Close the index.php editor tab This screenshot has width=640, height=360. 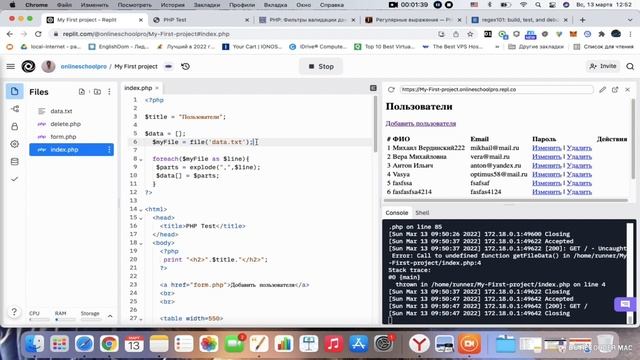[157, 88]
